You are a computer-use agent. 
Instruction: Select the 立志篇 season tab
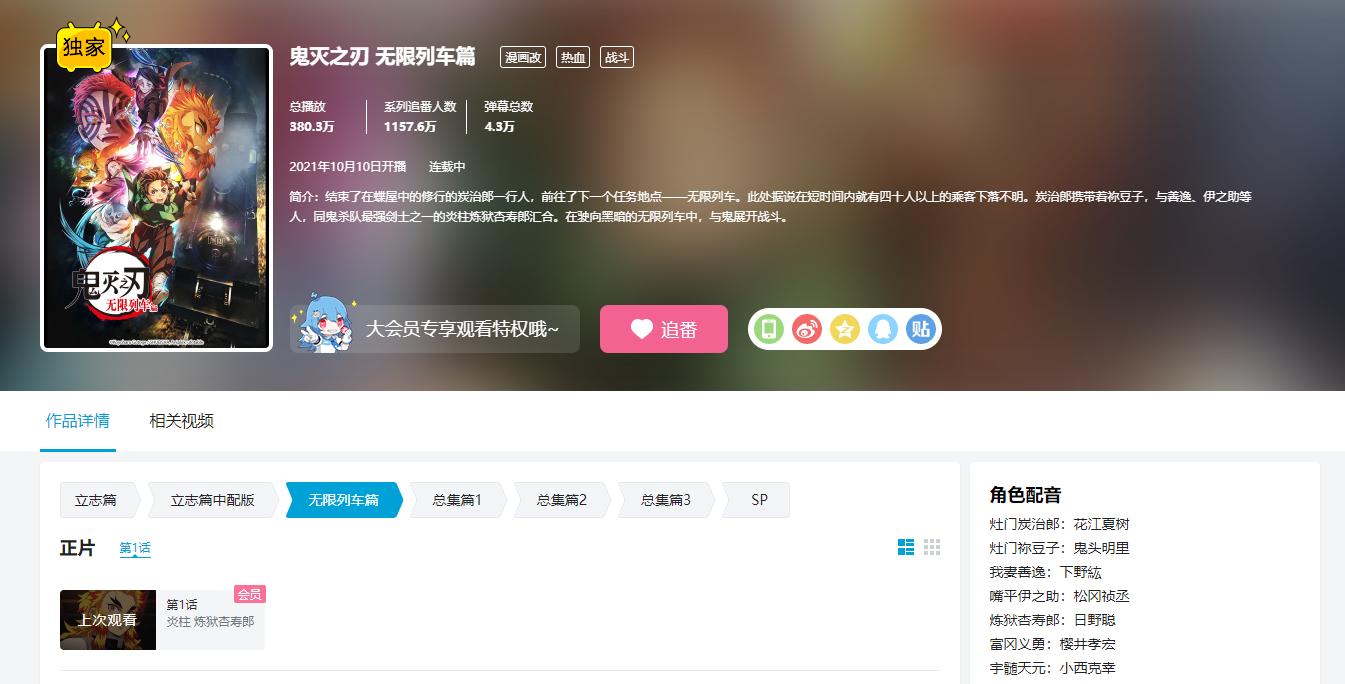tap(97, 500)
